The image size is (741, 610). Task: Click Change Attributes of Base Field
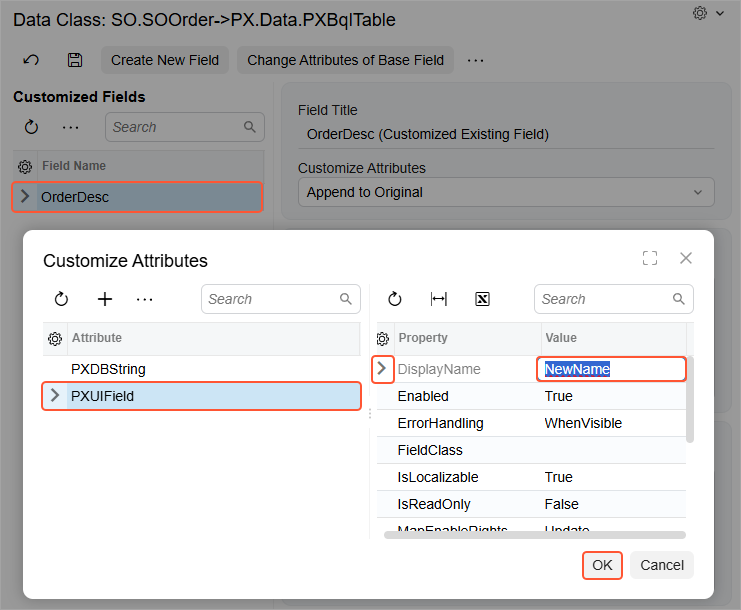pos(345,60)
